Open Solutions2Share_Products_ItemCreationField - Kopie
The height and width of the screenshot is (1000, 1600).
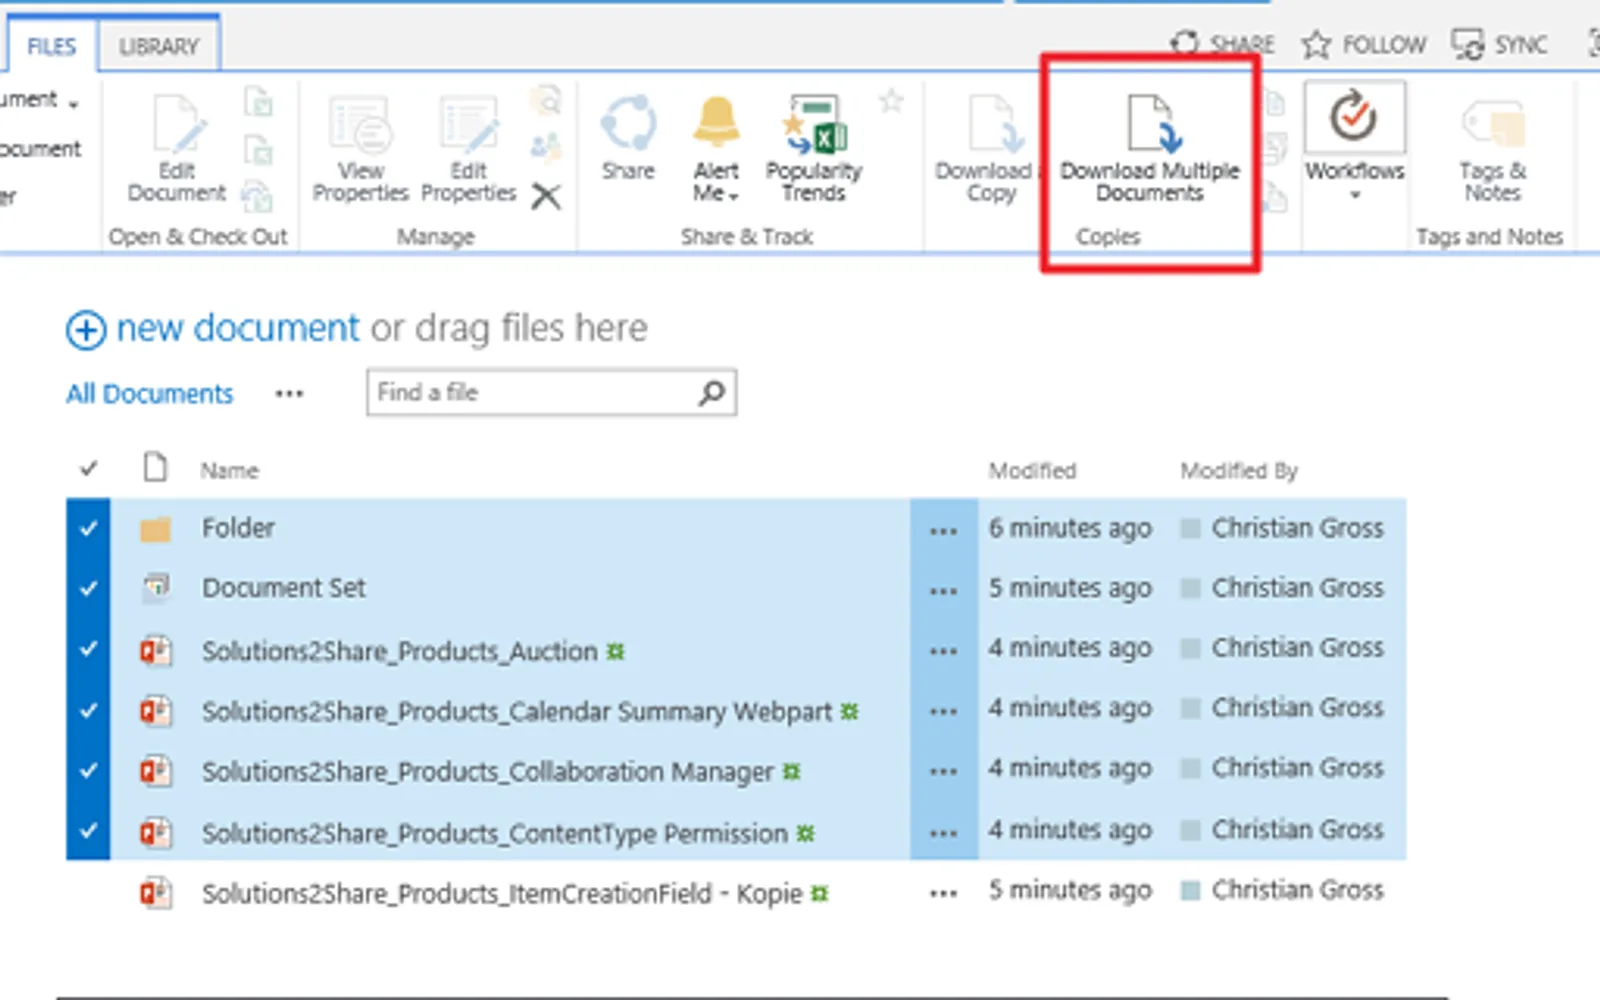click(x=502, y=893)
